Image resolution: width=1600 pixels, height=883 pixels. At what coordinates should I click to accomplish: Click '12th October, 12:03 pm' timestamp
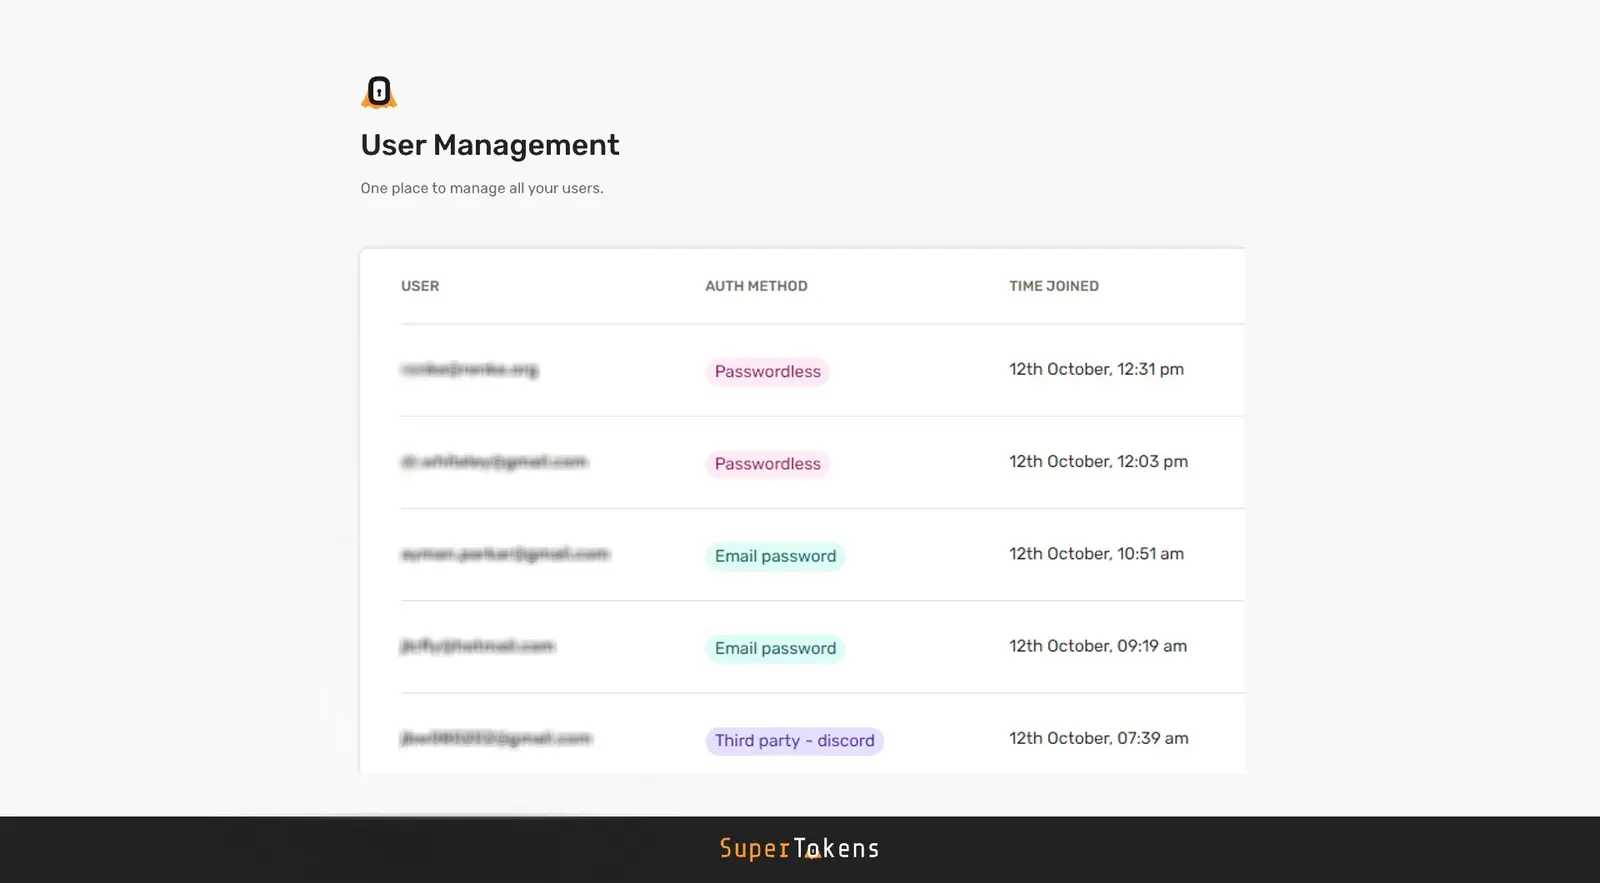[x=1098, y=461]
